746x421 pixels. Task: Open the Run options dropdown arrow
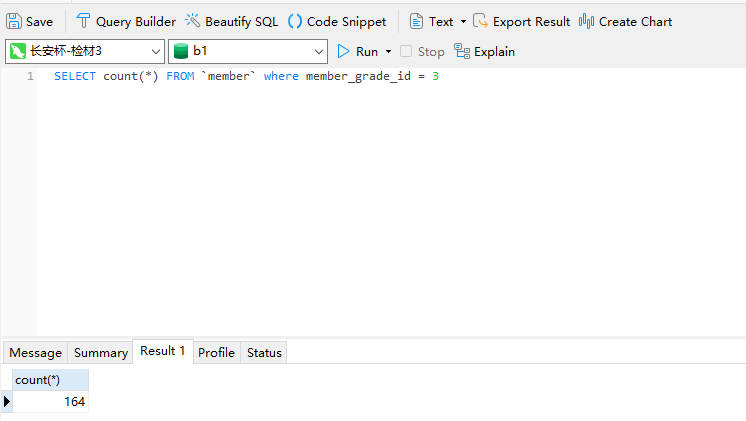coord(388,52)
